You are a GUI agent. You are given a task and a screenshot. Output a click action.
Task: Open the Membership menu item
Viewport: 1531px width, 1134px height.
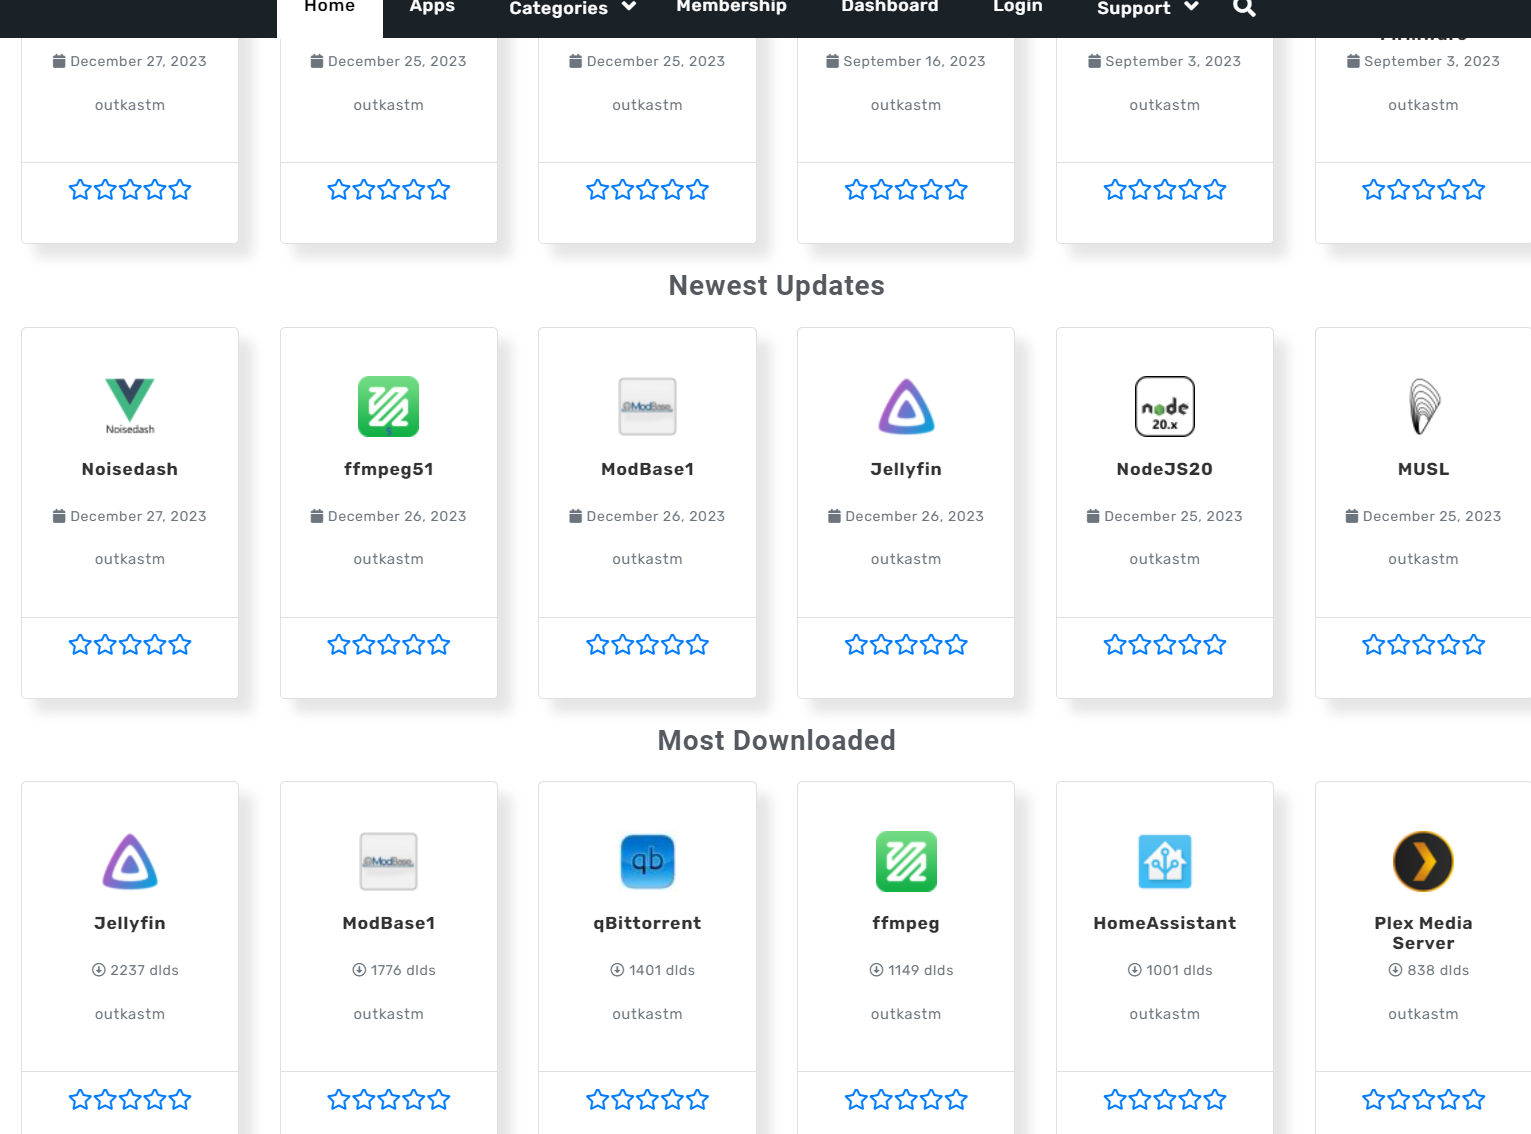coord(731,8)
